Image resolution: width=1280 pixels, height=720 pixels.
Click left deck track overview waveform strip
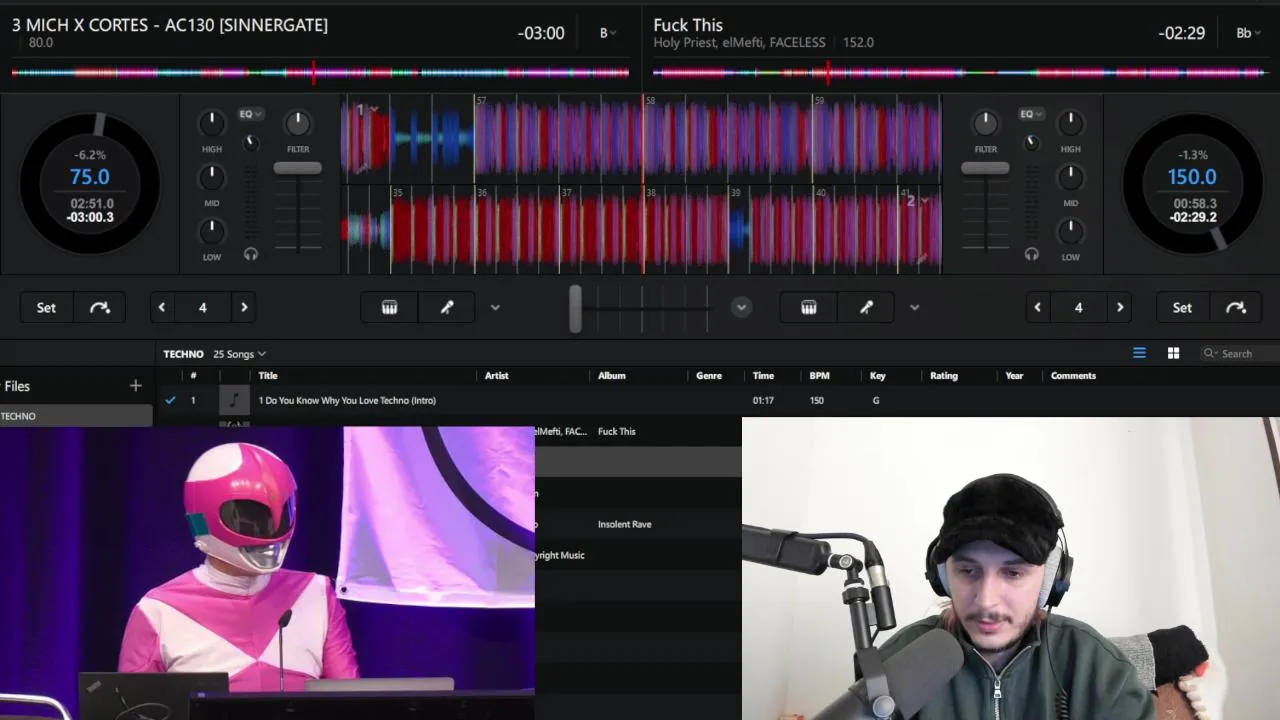(x=320, y=72)
